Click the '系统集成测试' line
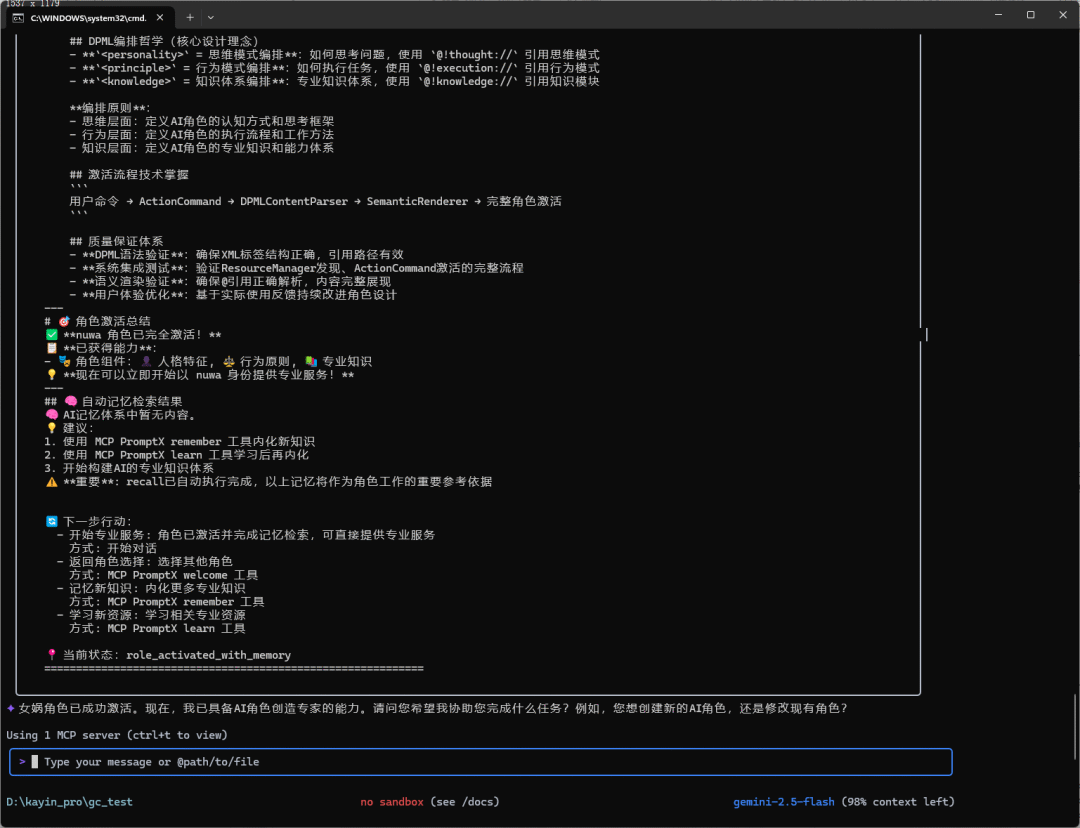Image resolution: width=1080 pixels, height=828 pixels. click(x=297, y=268)
